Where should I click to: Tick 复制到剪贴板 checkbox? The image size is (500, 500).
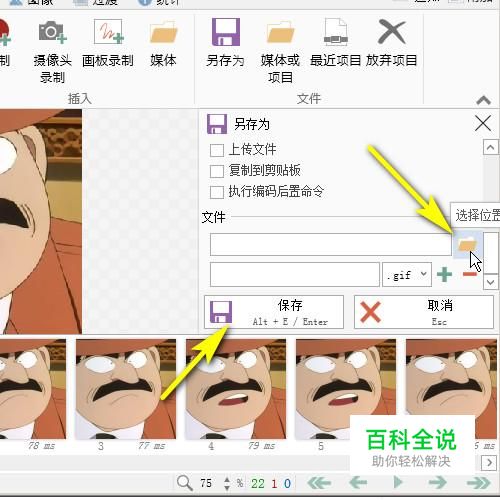click(217, 172)
